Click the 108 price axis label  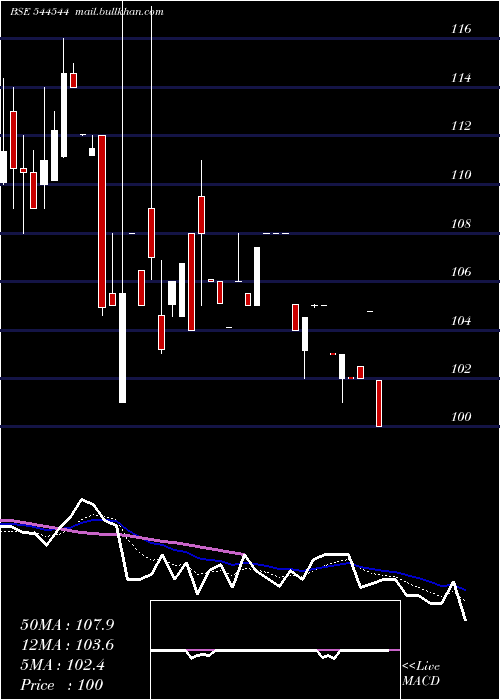[461, 224]
